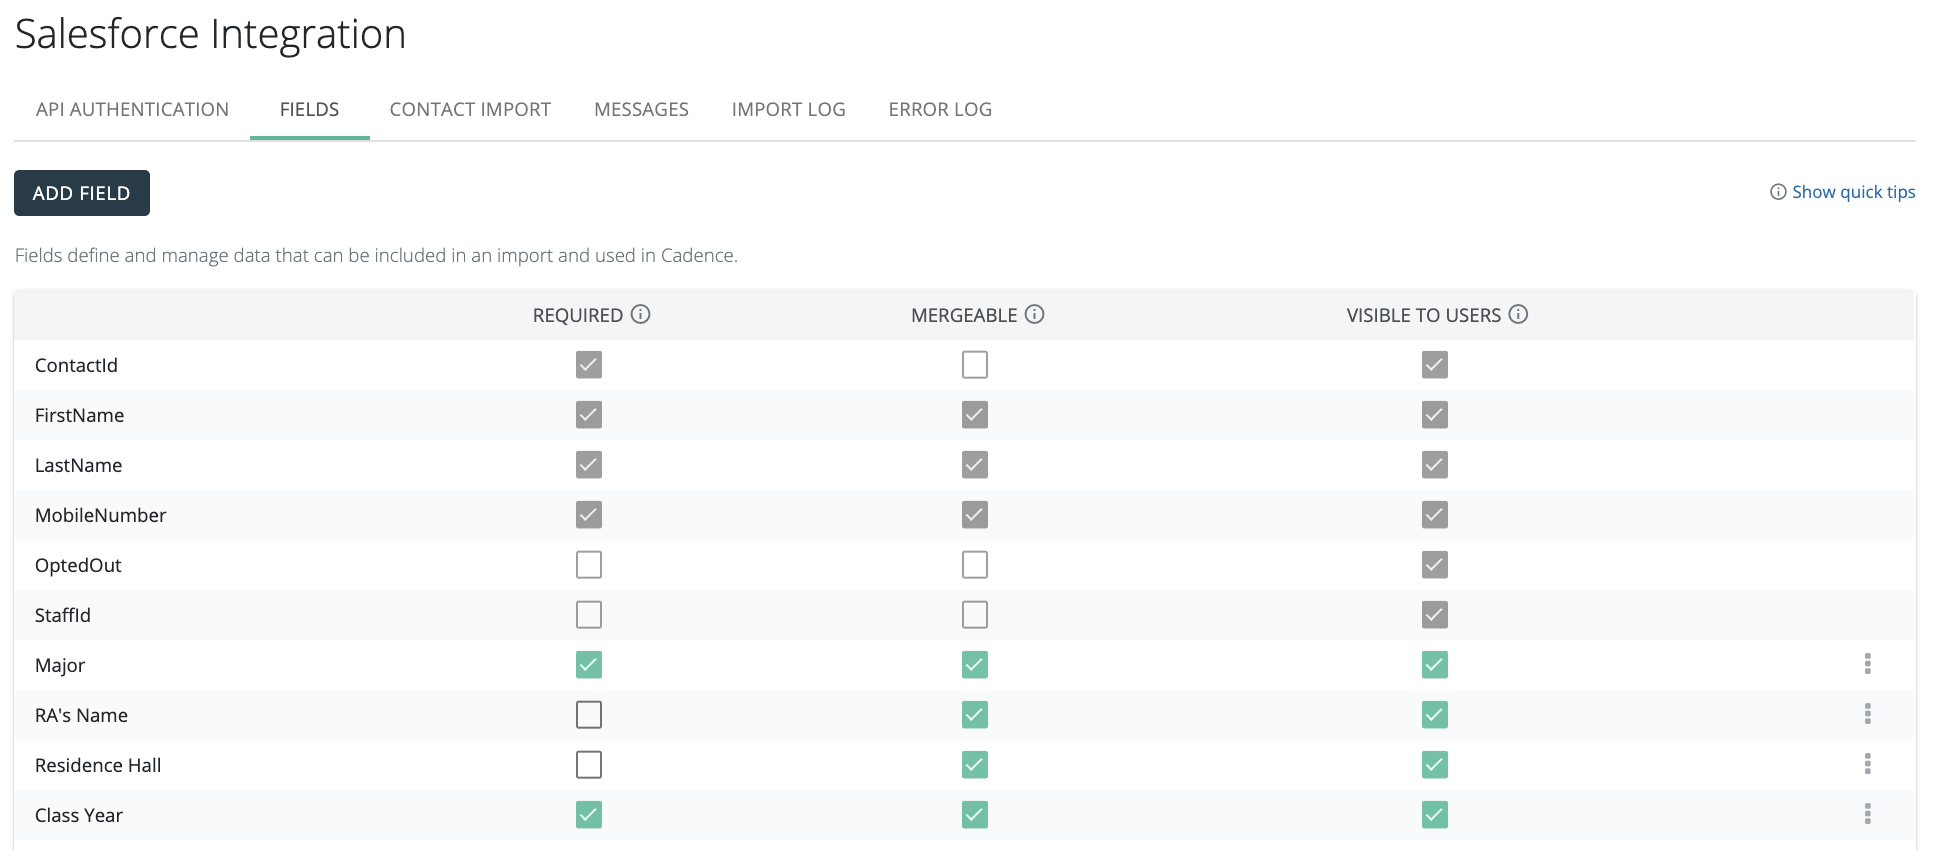
Task: View the Import Log tab
Action: click(x=788, y=110)
